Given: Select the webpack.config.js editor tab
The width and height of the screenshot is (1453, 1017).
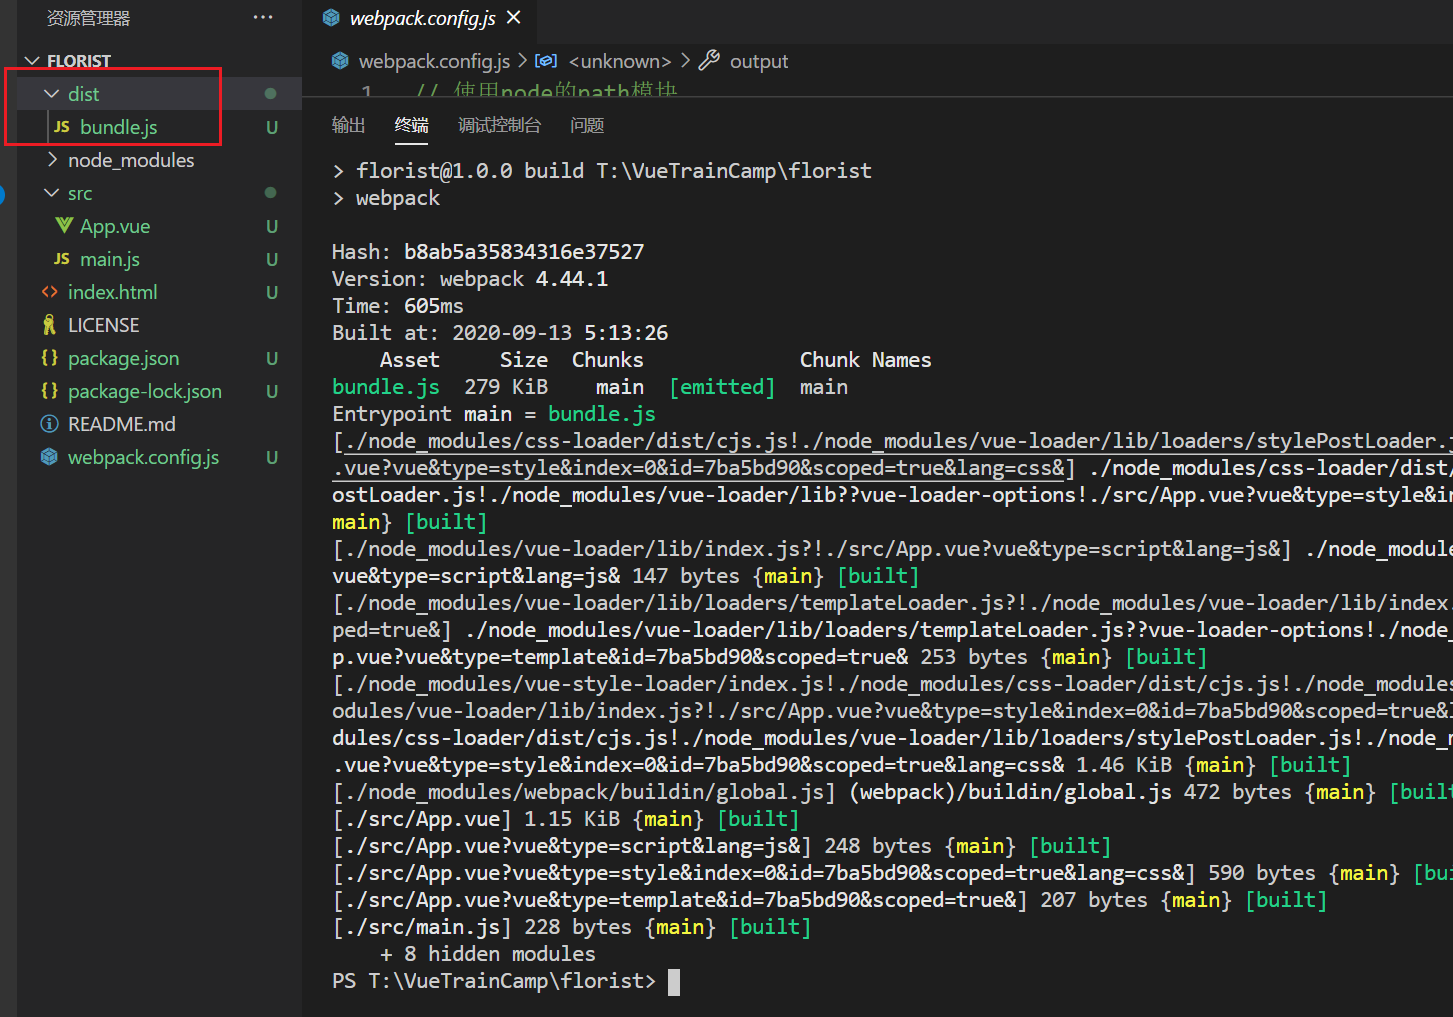Looking at the screenshot, I should tap(423, 18).
